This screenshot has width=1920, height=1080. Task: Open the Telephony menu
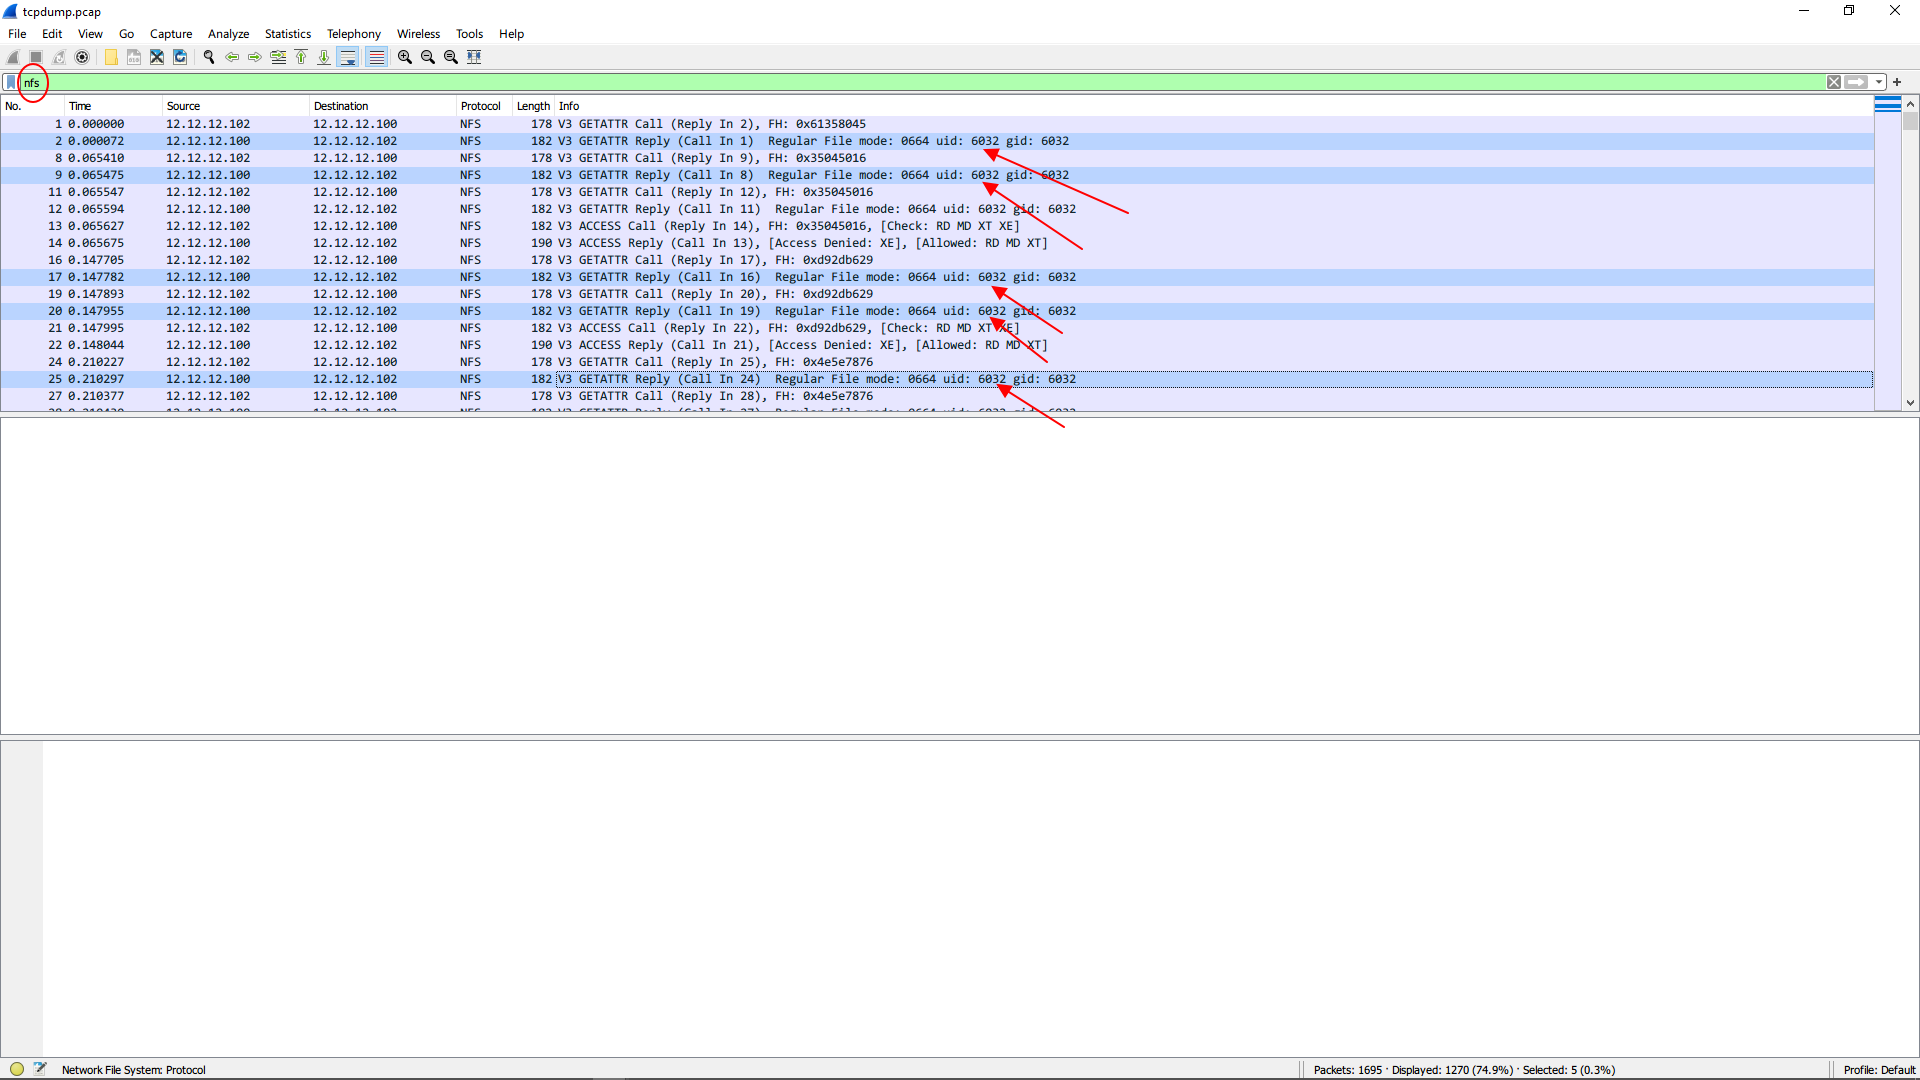354,34
